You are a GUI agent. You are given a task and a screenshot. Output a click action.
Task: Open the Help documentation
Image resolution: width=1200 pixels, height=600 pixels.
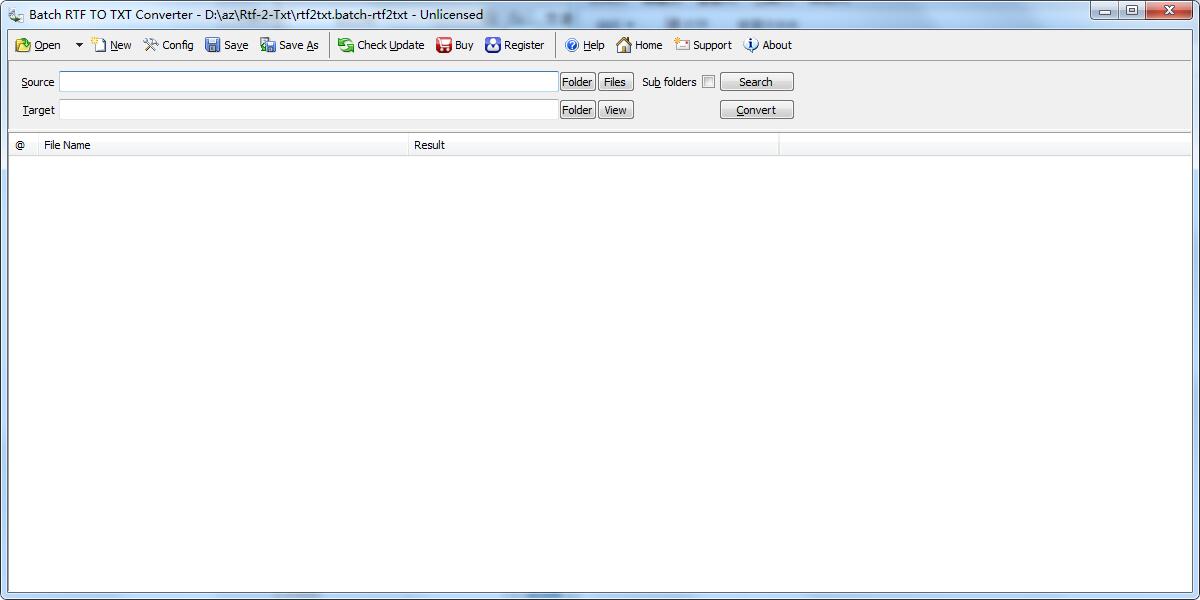coord(584,45)
